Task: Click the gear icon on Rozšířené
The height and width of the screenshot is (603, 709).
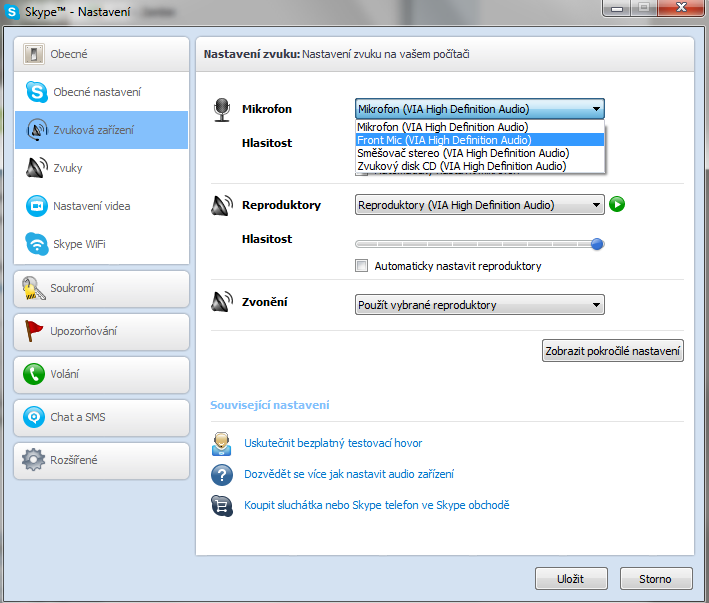Action: (33, 460)
